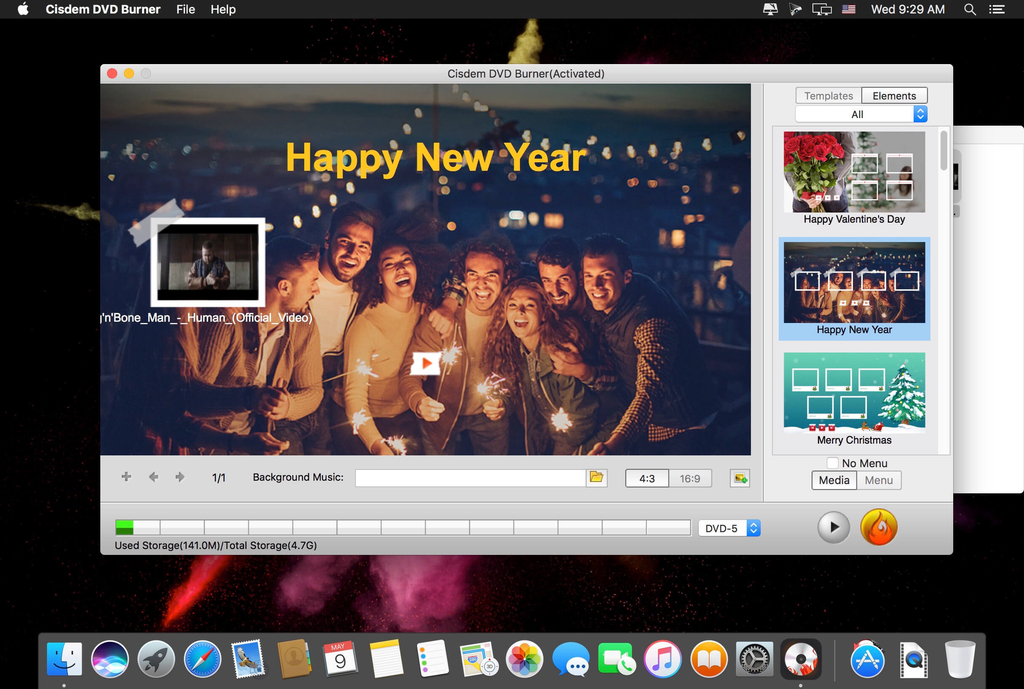Screen dimensions: 1024x689
Task: Click the Media button
Action: (834, 480)
